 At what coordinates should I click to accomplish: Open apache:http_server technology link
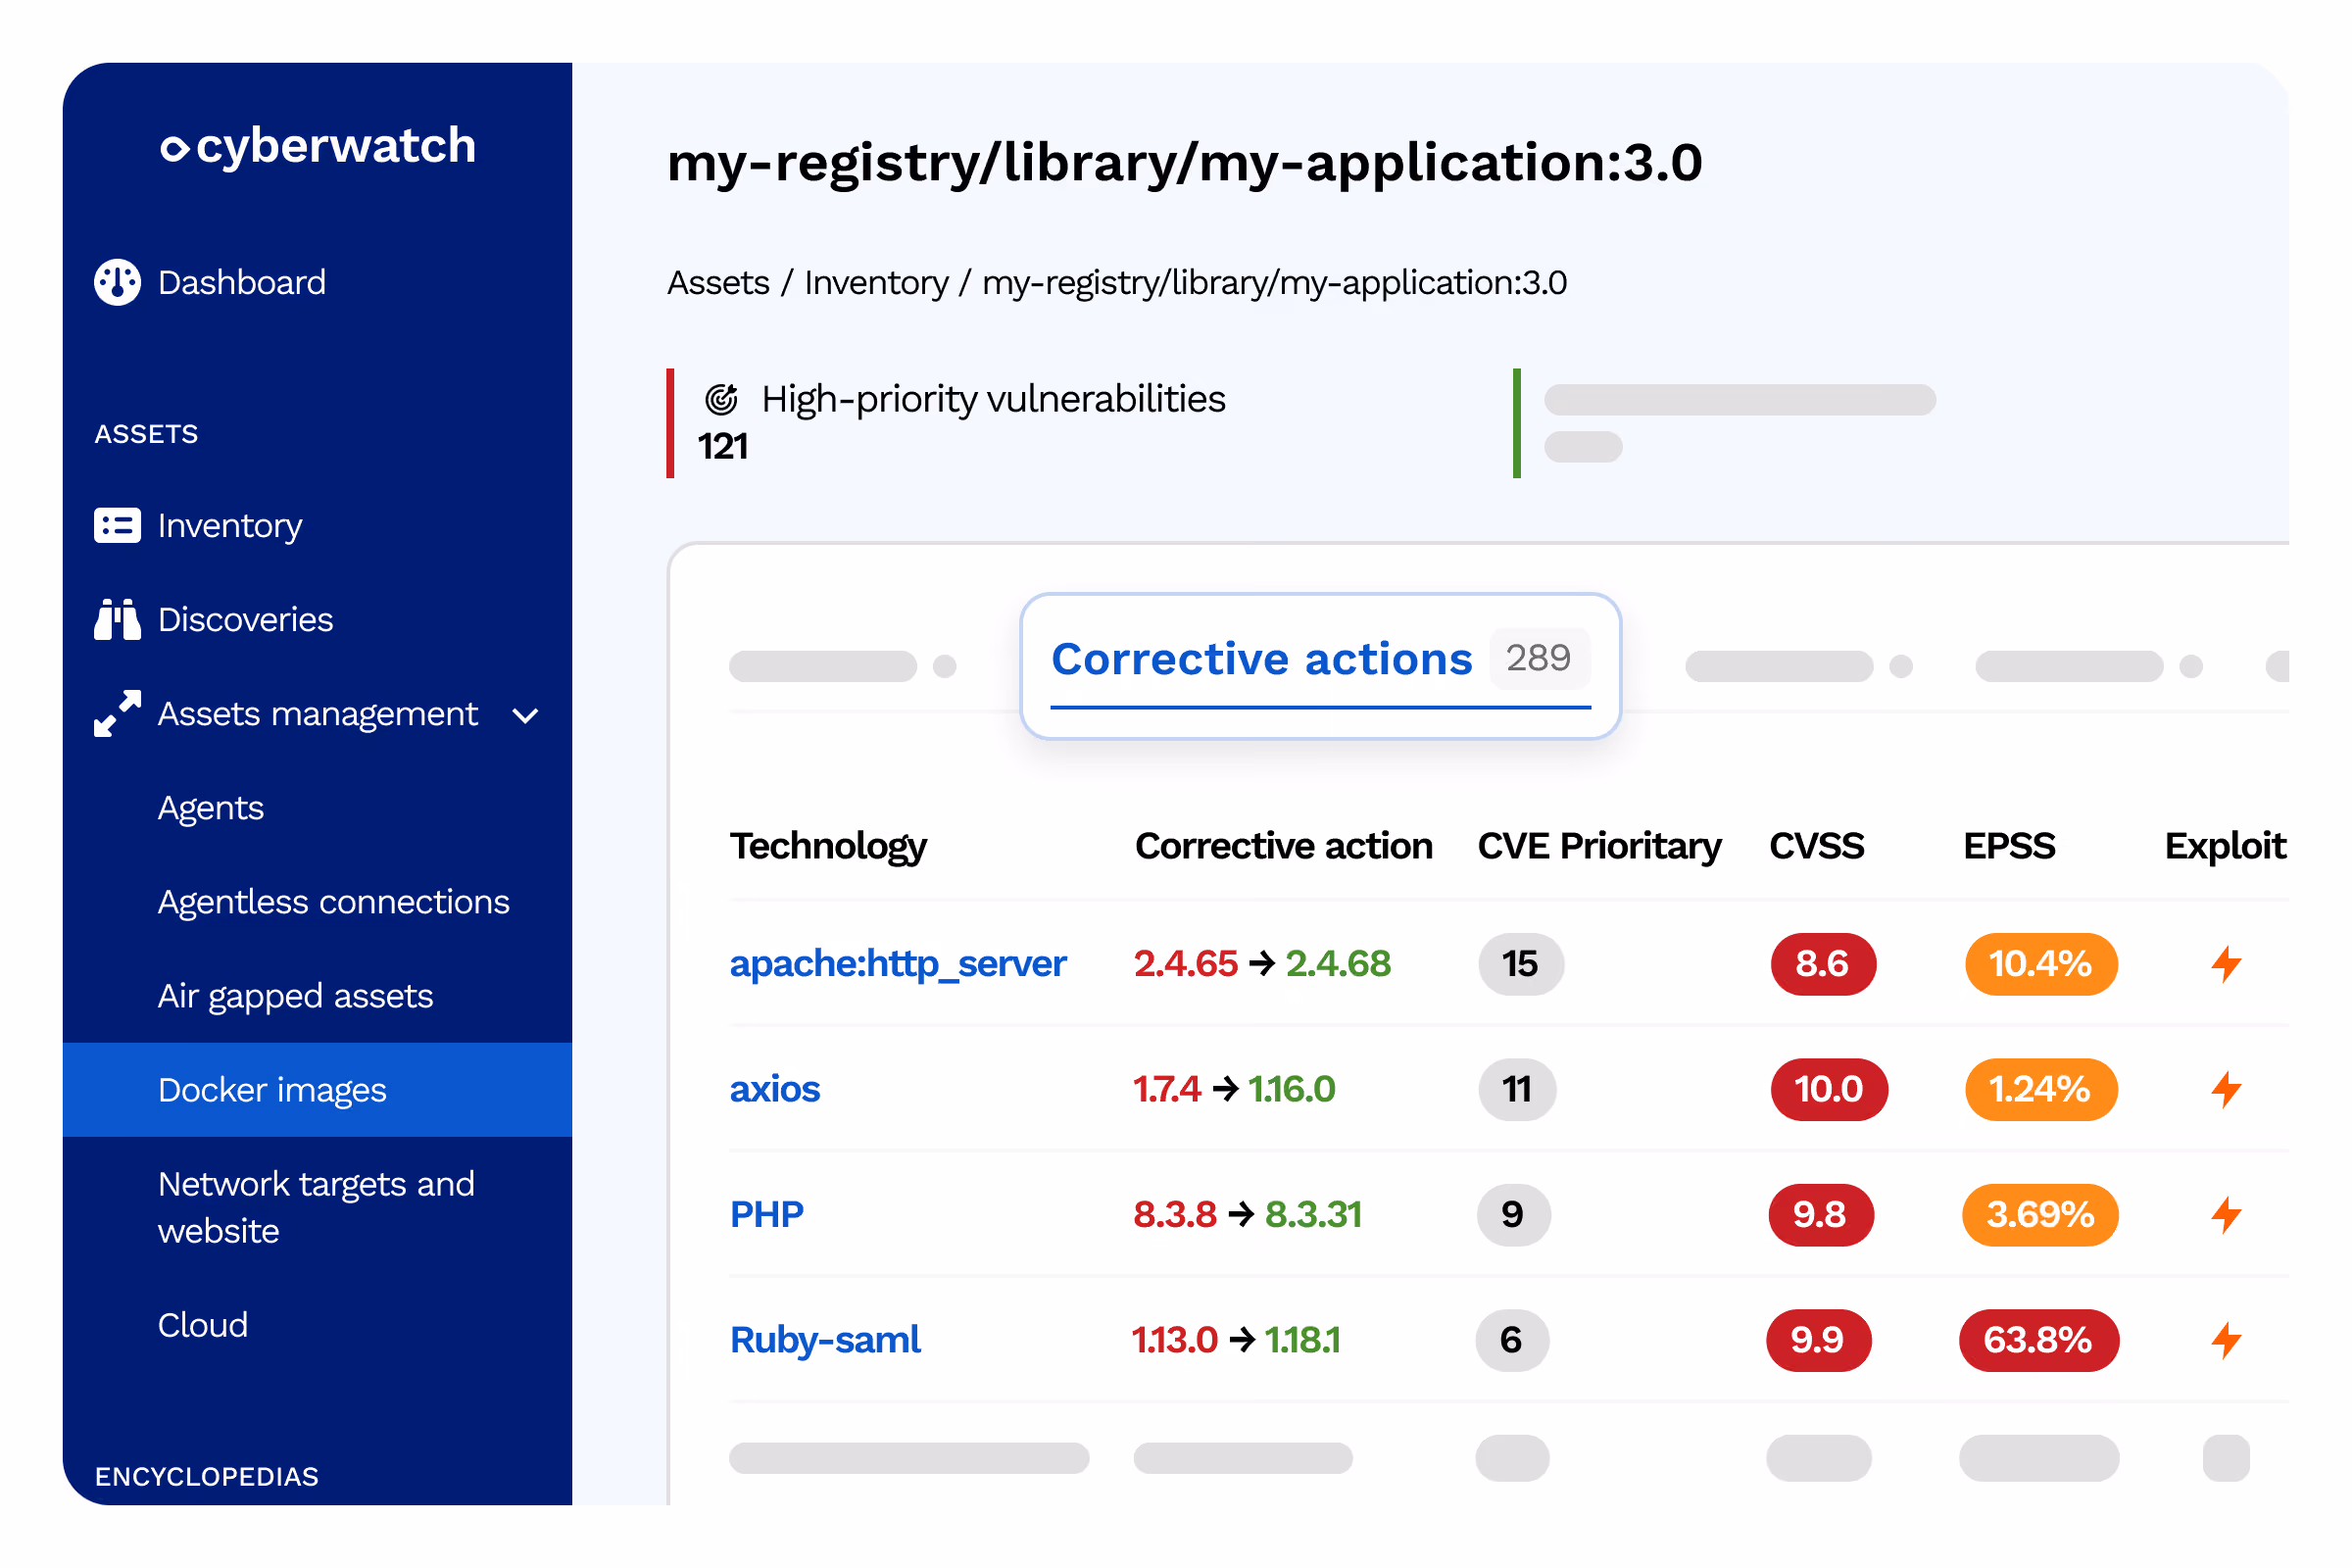898,964
